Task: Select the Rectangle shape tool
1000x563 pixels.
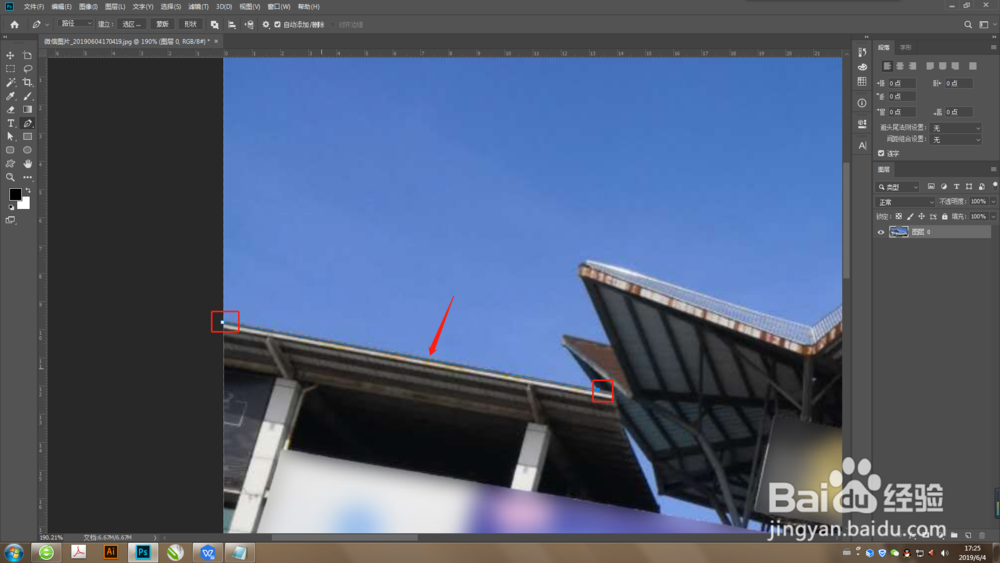Action: 27,136
